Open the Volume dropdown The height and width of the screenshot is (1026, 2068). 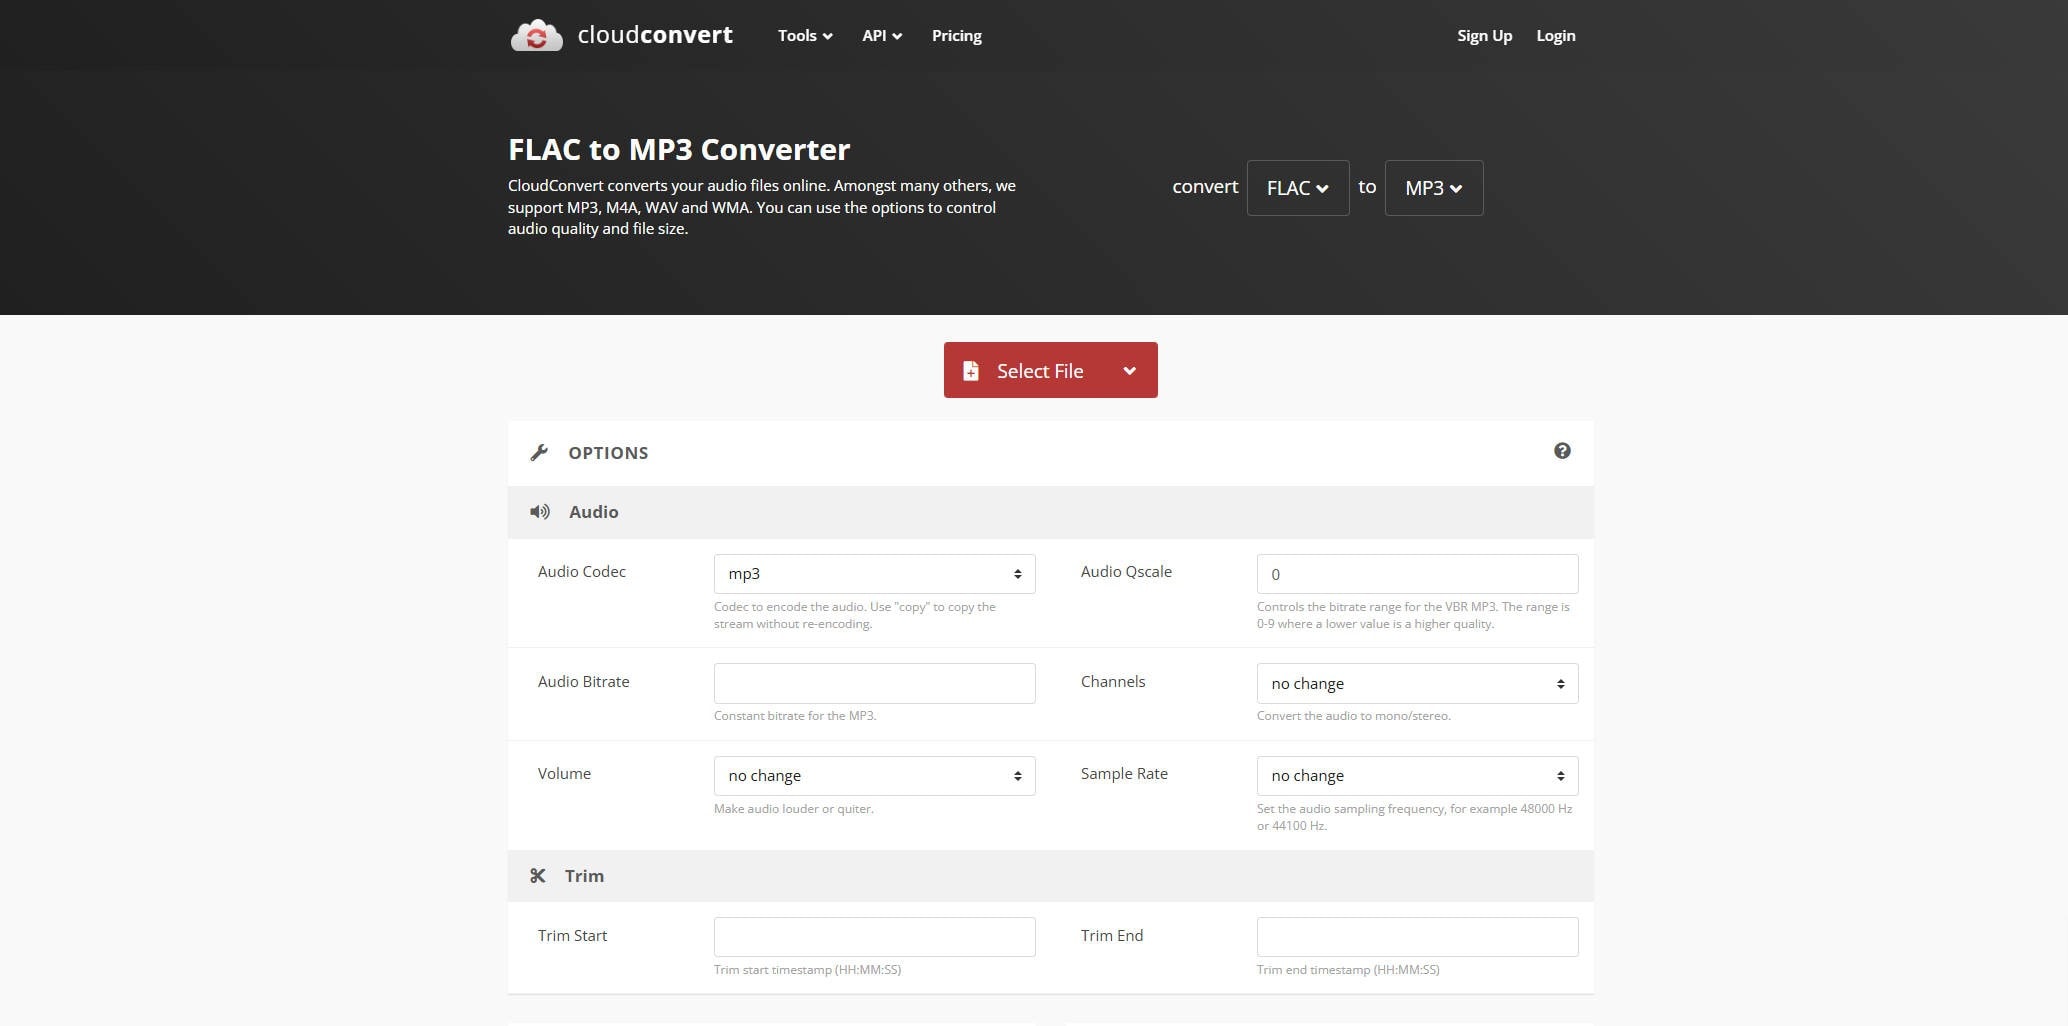874,776
